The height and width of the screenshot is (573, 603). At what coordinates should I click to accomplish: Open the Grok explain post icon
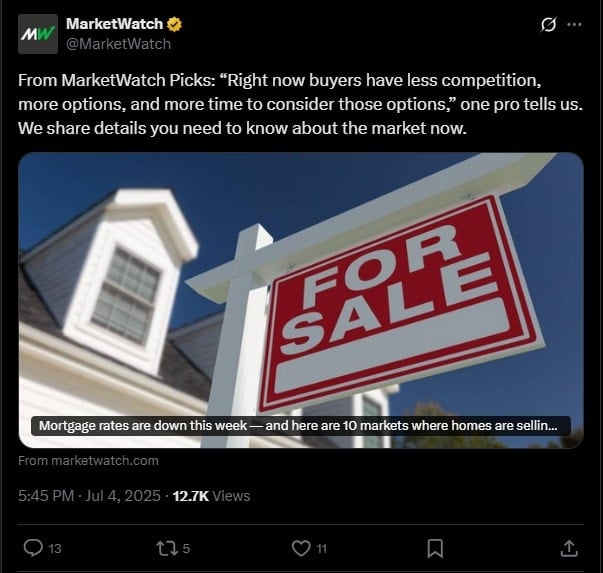pyautogui.click(x=548, y=25)
